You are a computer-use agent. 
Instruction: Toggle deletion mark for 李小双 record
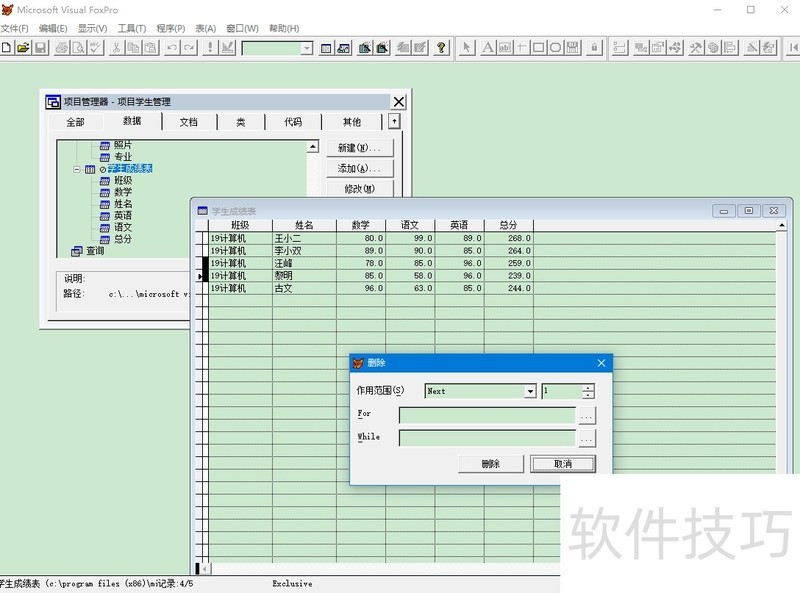[206, 251]
